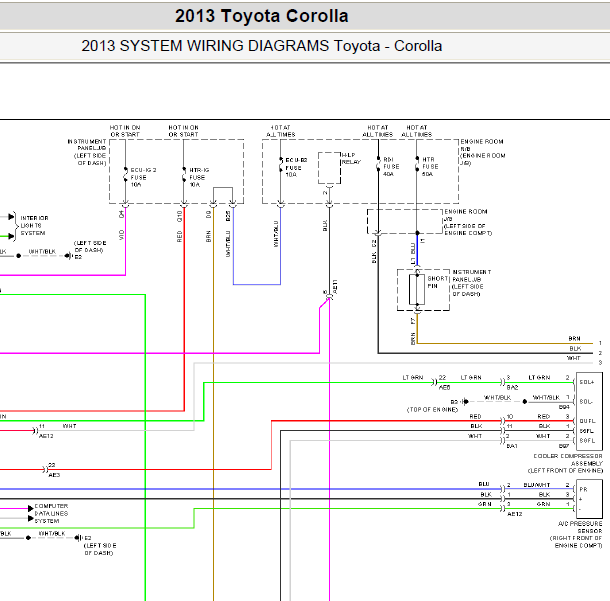The image size is (610, 601).
Task: Select the RDI fuse 40A label
Action: 391,166
